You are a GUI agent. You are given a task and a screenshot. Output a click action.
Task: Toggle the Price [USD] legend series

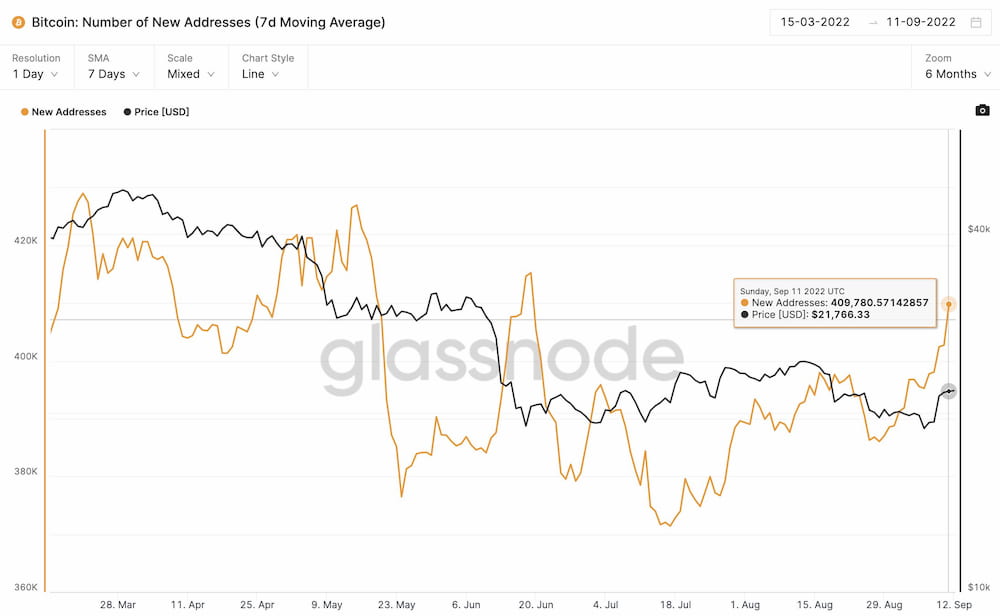(x=156, y=112)
